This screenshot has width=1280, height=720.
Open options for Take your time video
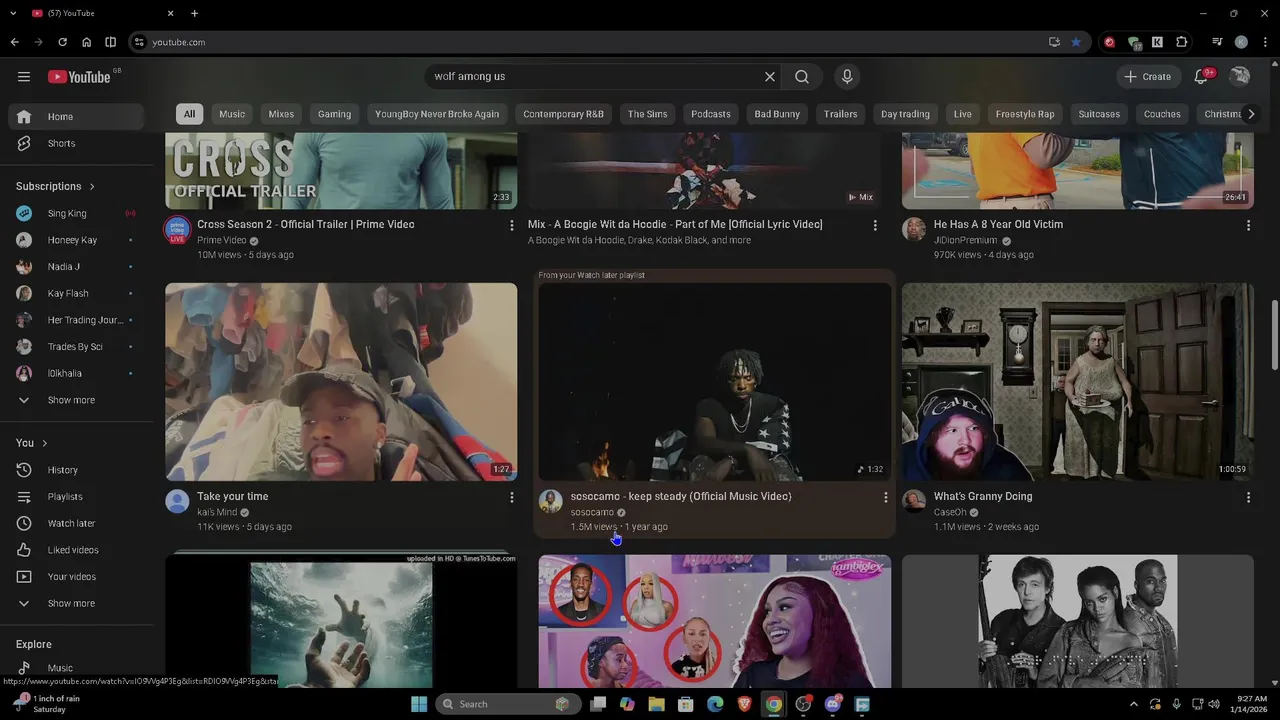coord(512,497)
